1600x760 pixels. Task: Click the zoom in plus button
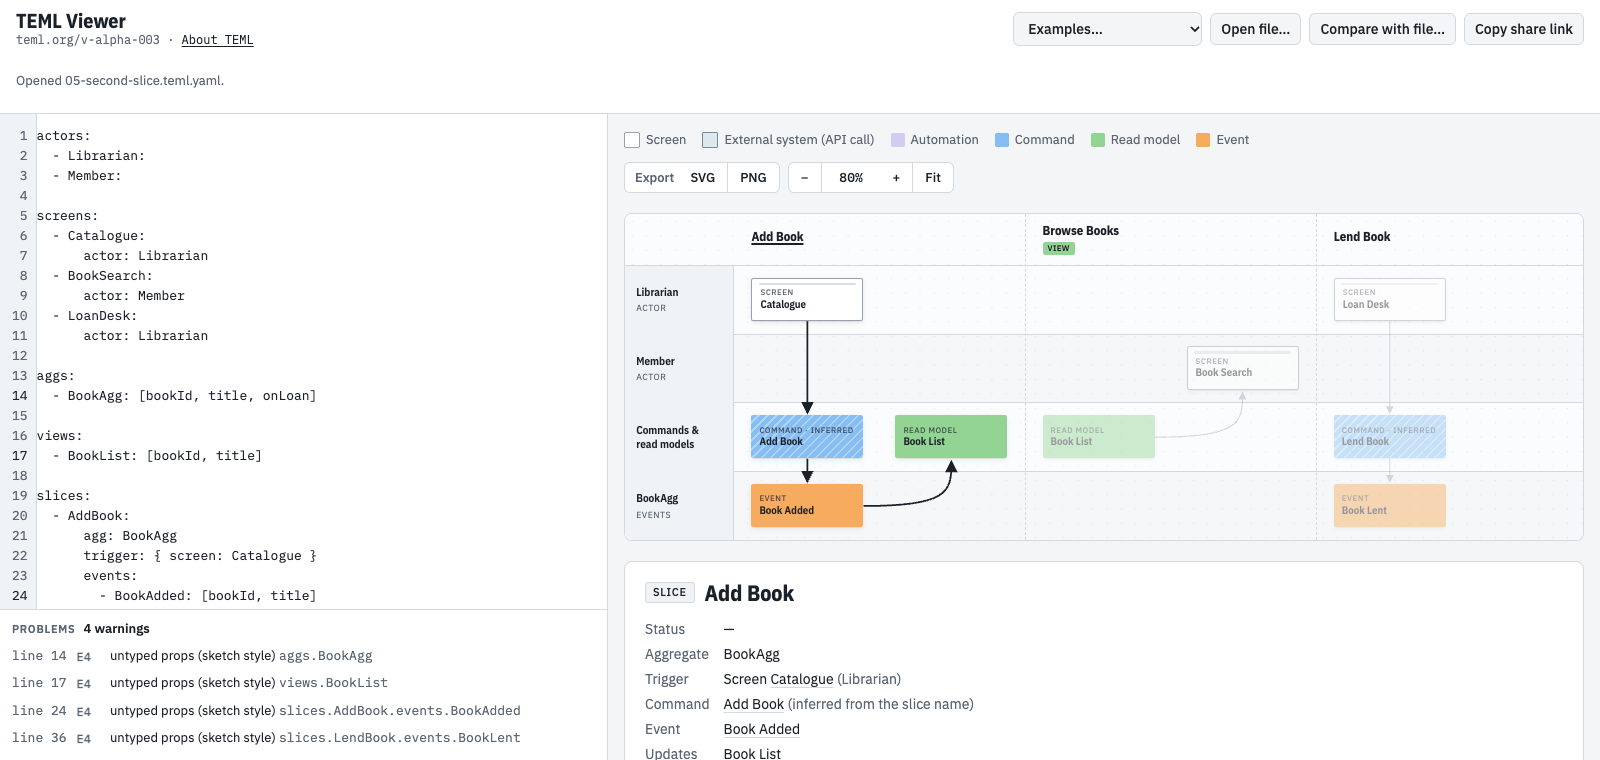[x=896, y=178]
